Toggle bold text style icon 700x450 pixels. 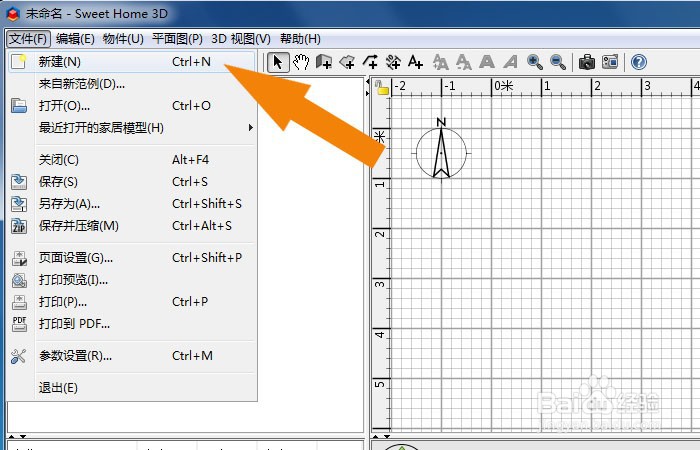(487, 62)
